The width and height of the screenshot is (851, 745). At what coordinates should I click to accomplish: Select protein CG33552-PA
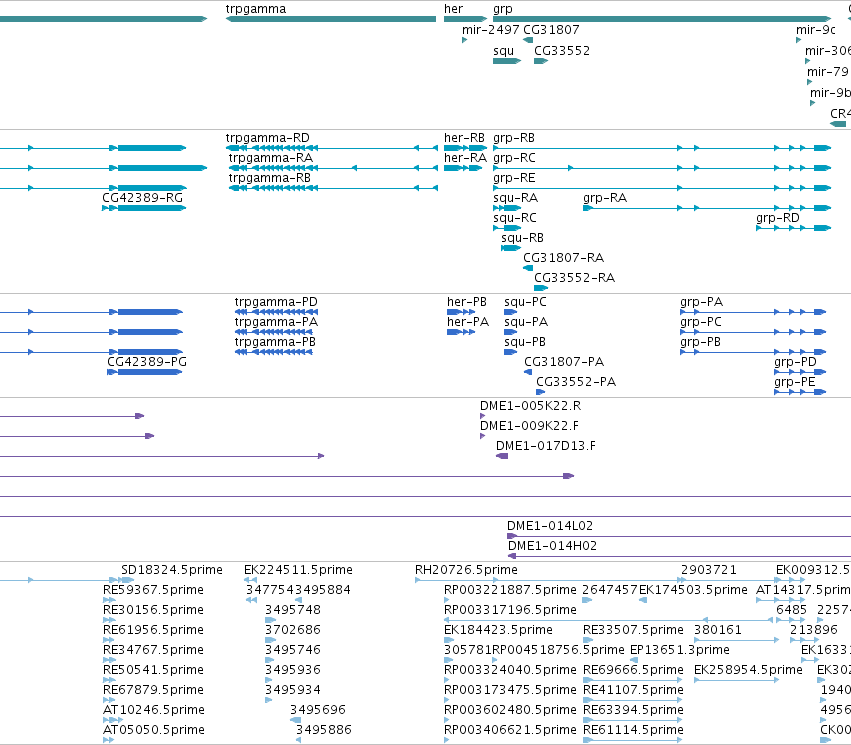(x=541, y=392)
